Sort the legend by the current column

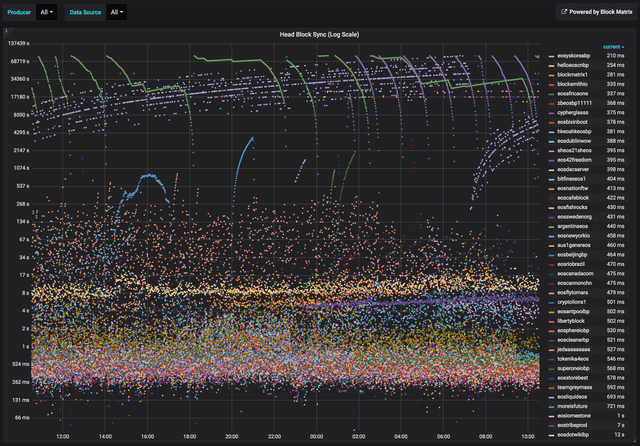[x=612, y=46]
